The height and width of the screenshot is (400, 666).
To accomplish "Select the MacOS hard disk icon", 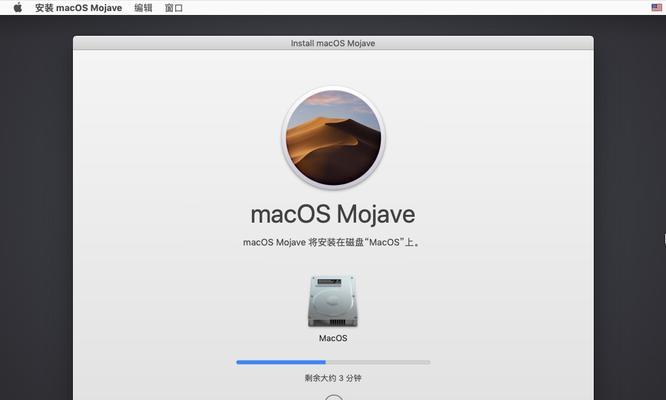I will (x=333, y=301).
